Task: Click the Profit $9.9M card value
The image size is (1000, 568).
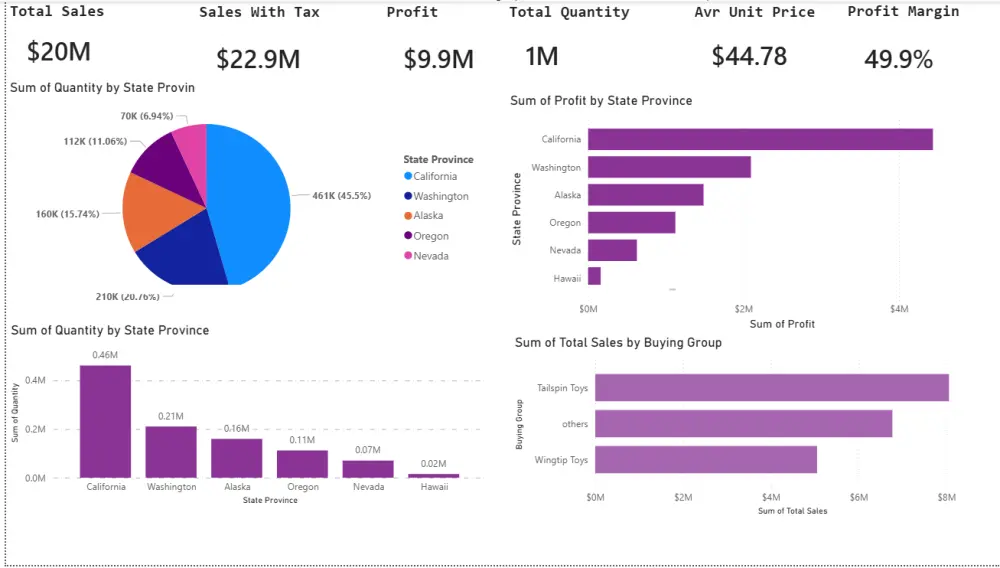Action: pos(438,59)
